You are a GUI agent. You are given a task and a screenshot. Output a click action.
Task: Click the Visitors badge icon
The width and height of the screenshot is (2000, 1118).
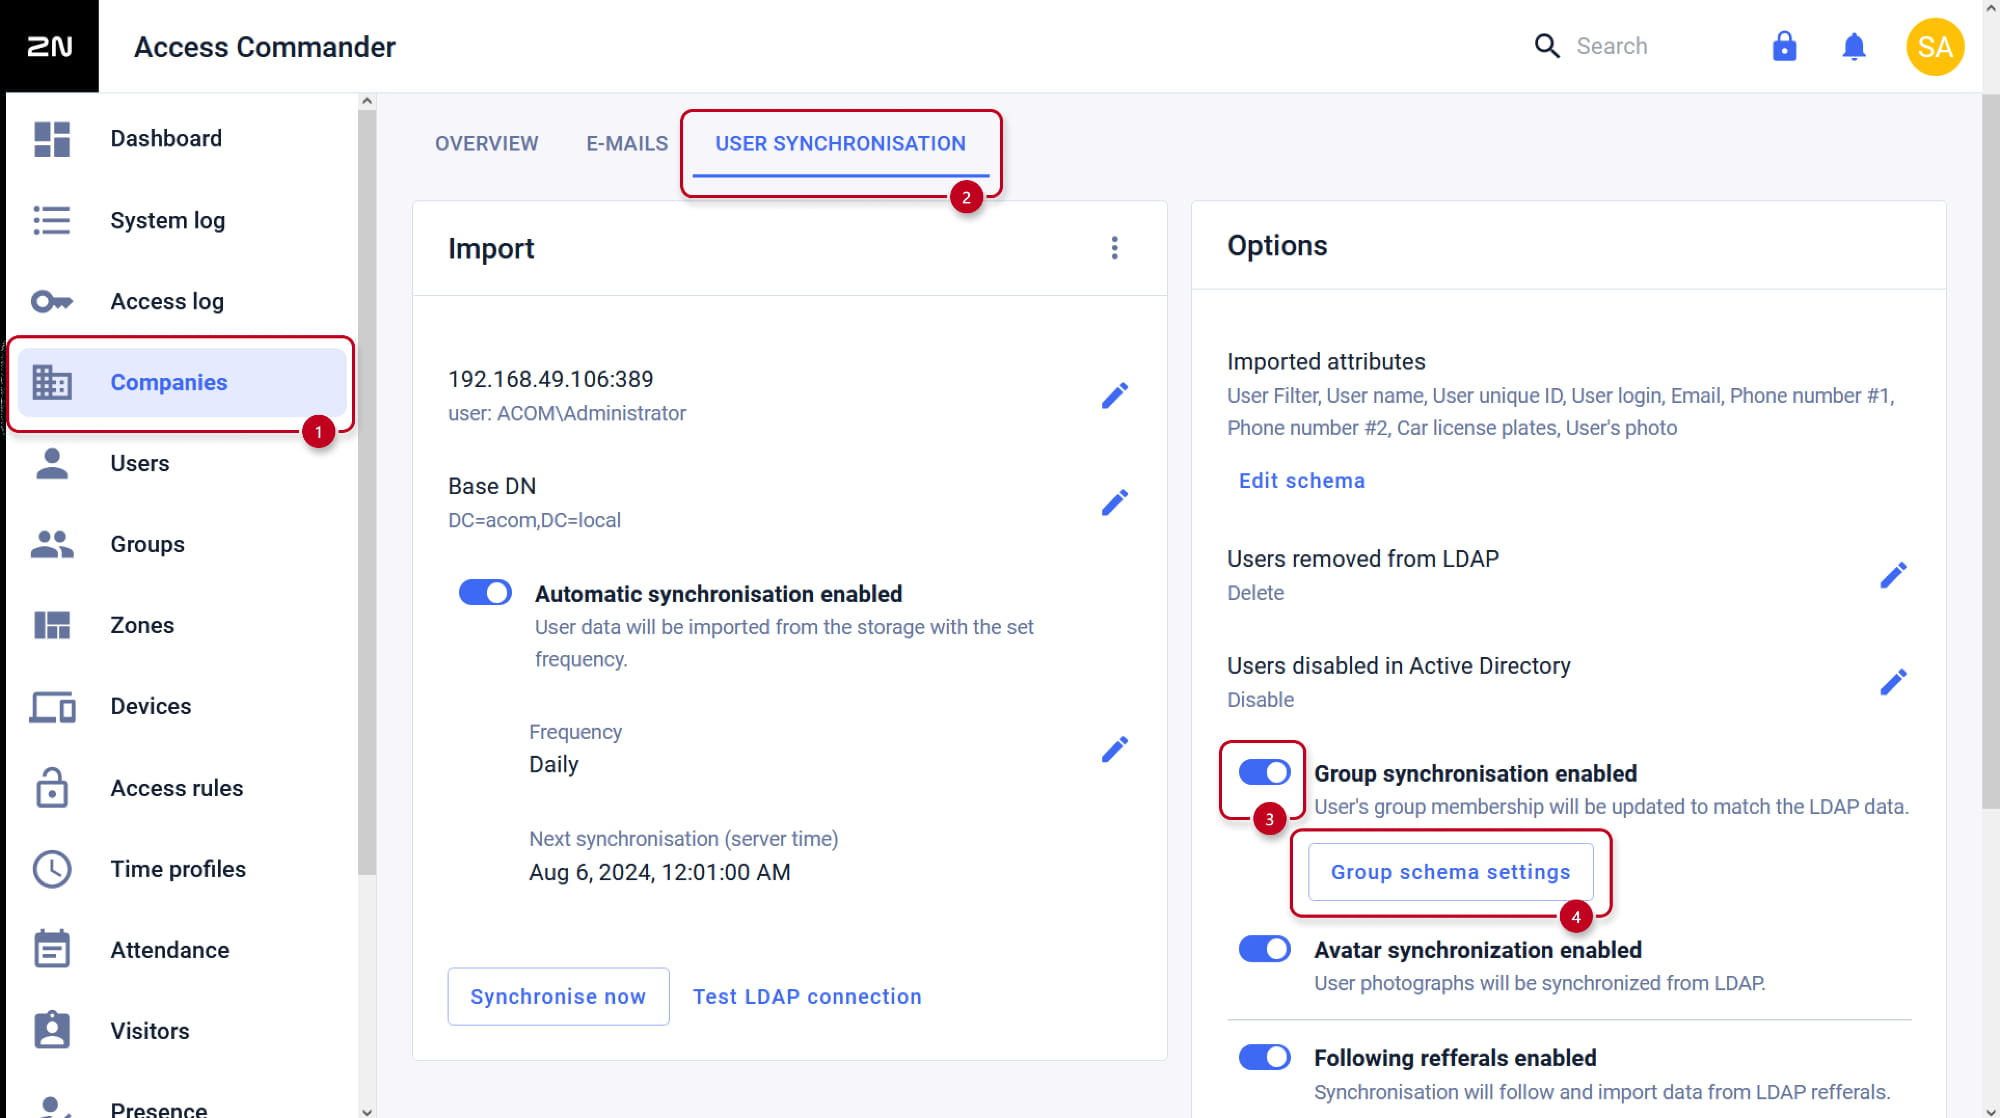52,1030
